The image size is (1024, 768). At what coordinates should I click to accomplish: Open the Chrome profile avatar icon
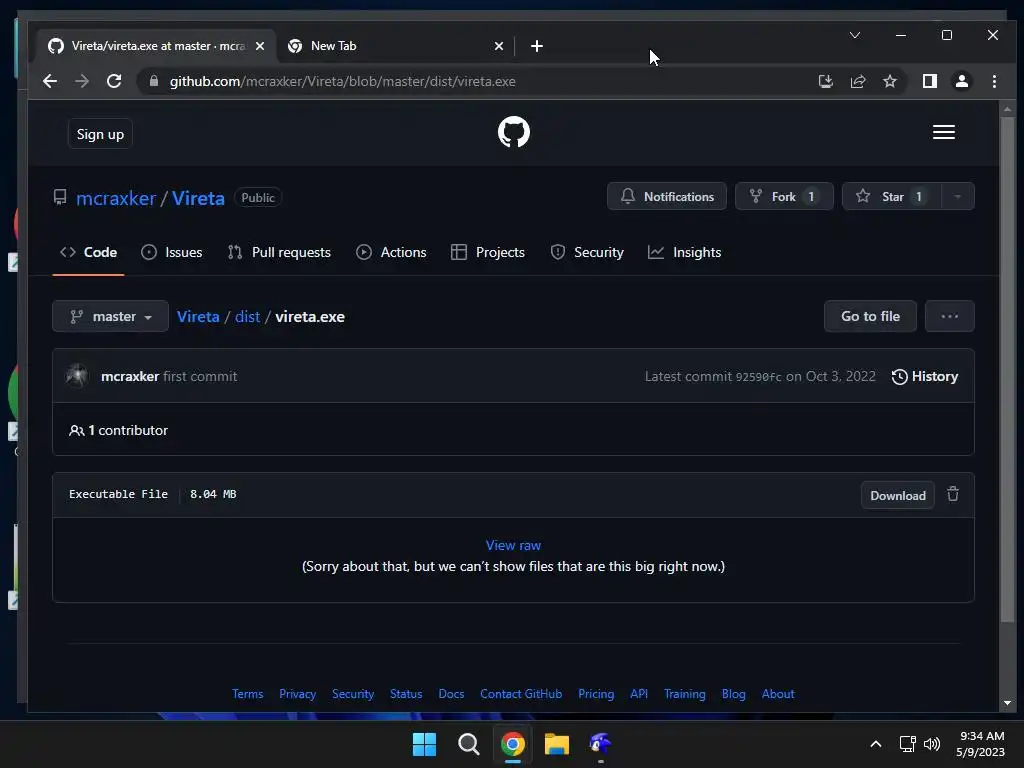pyautogui.click(x=961, y=81)
